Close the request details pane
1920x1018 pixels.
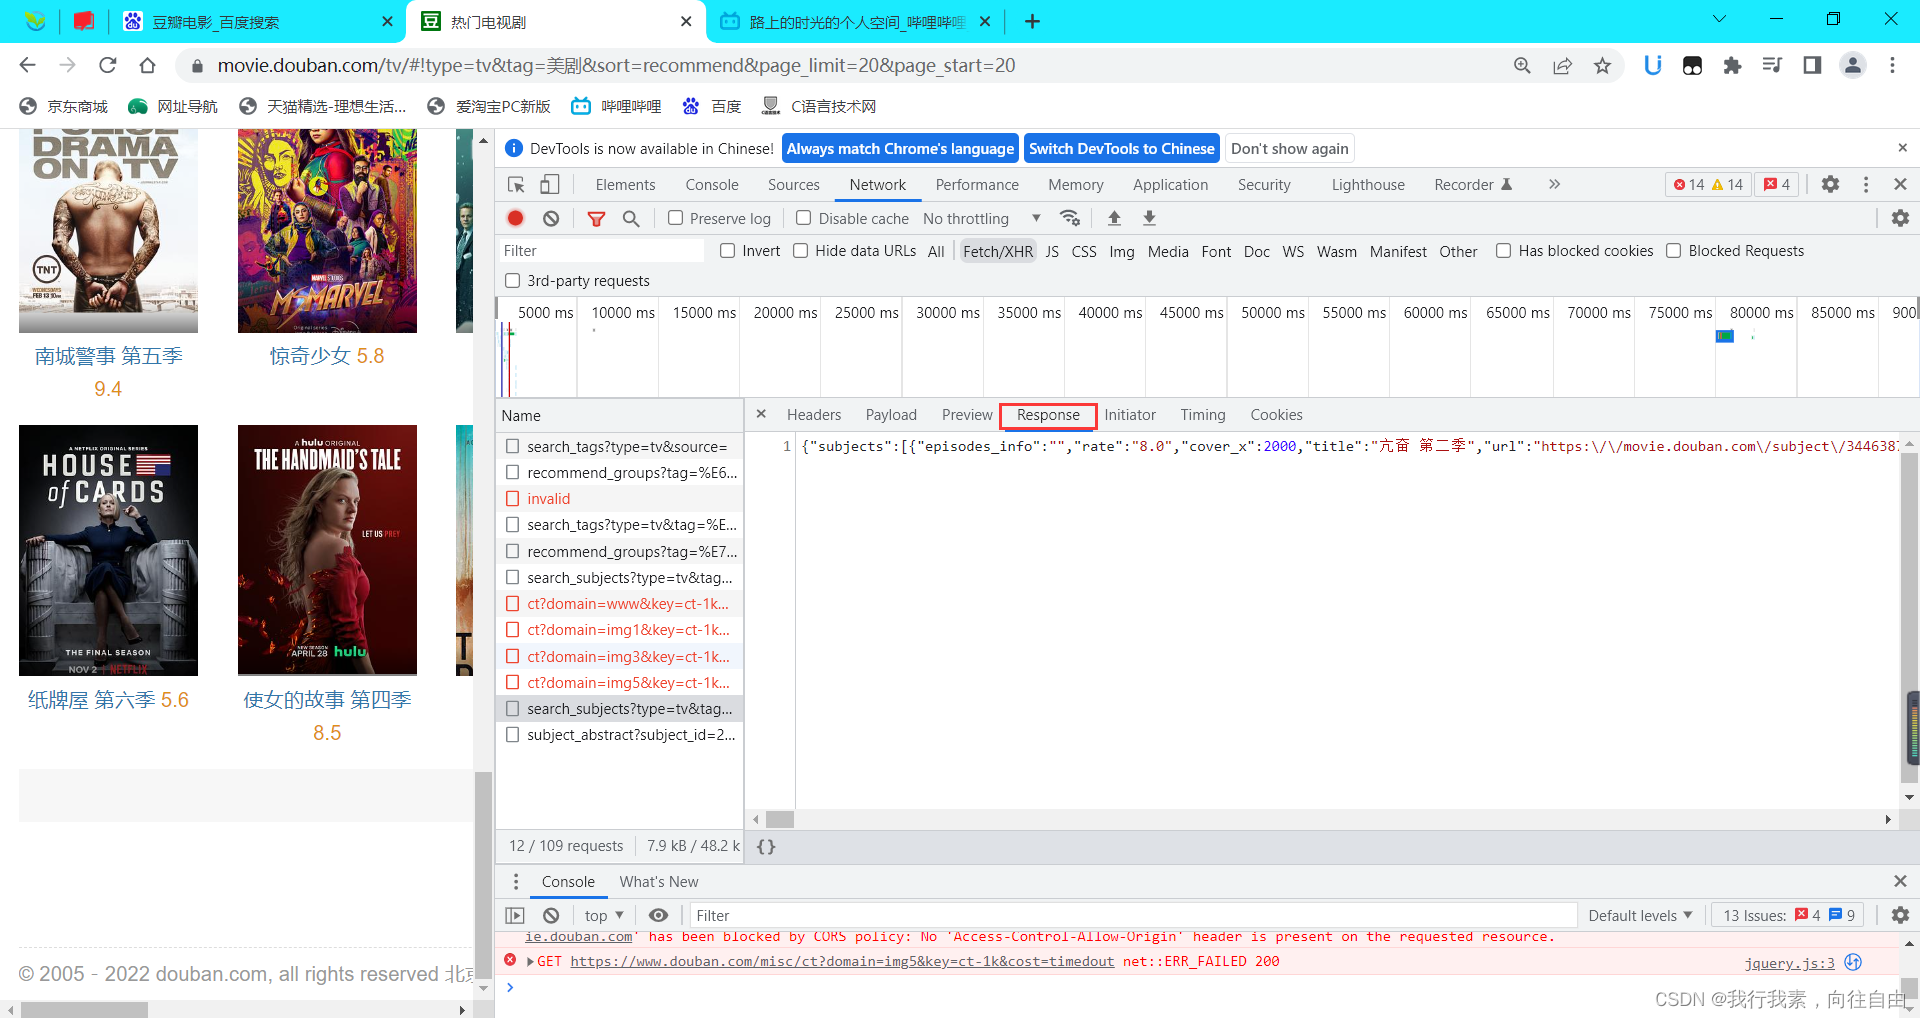pyautogui.click(x=761, y=414)
